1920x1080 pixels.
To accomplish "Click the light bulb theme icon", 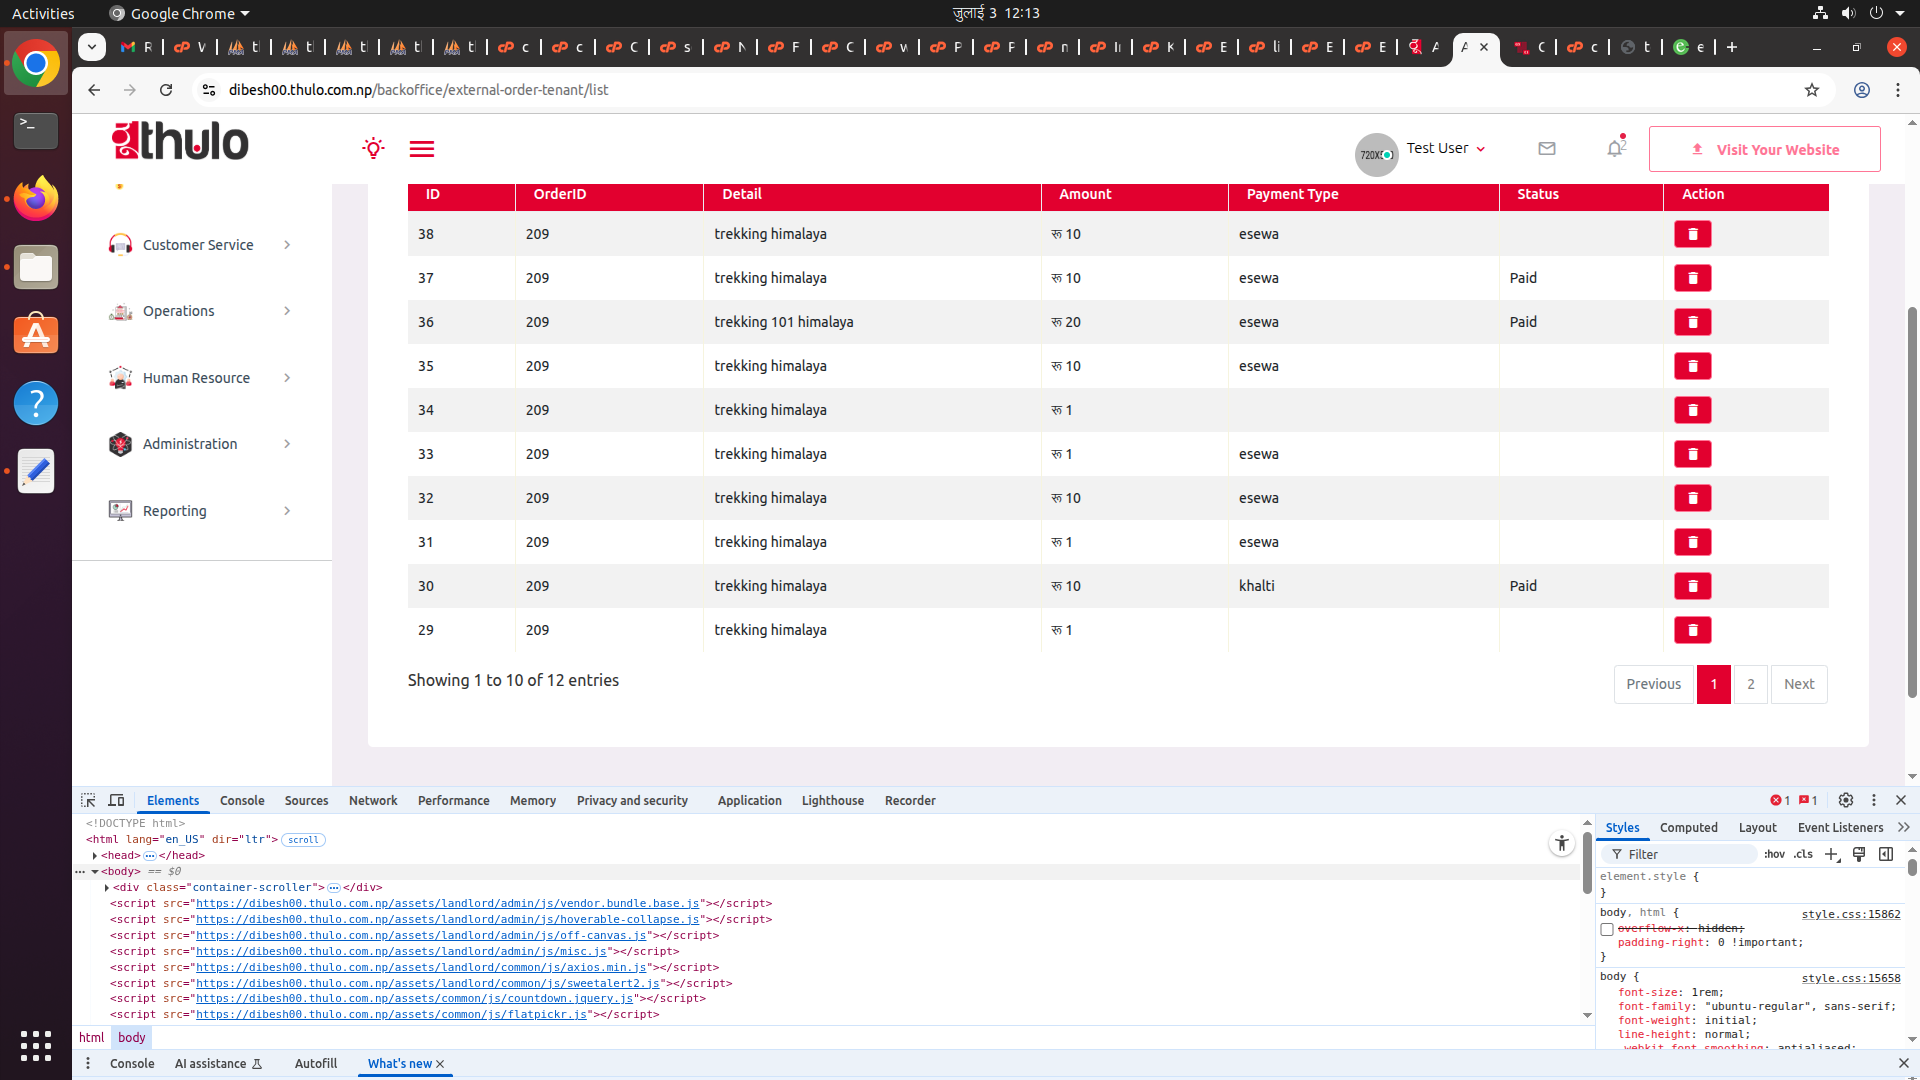I will pyautogui.click(x=373, y=149).
